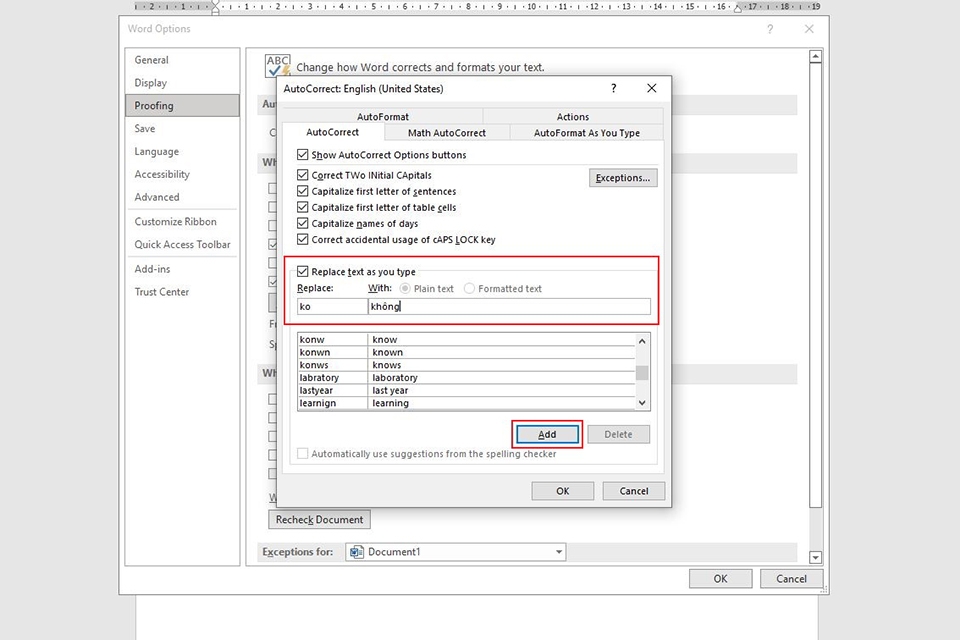
Task: Click the Recheck Document button
Action: pos(319,519)
